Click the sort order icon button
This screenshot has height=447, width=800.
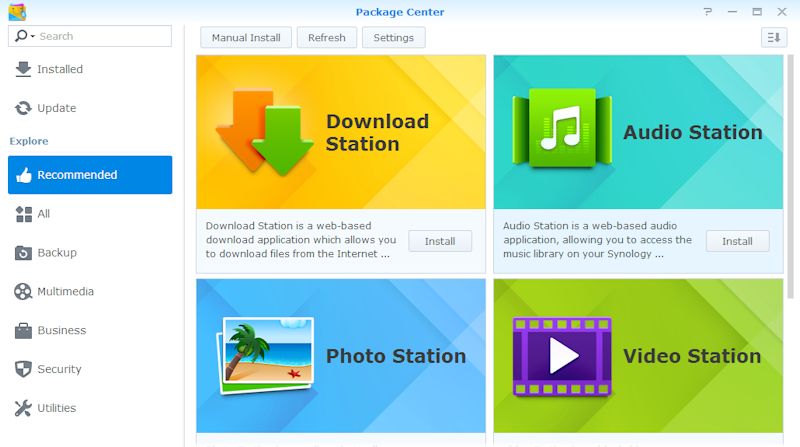(x=774, y=37)
